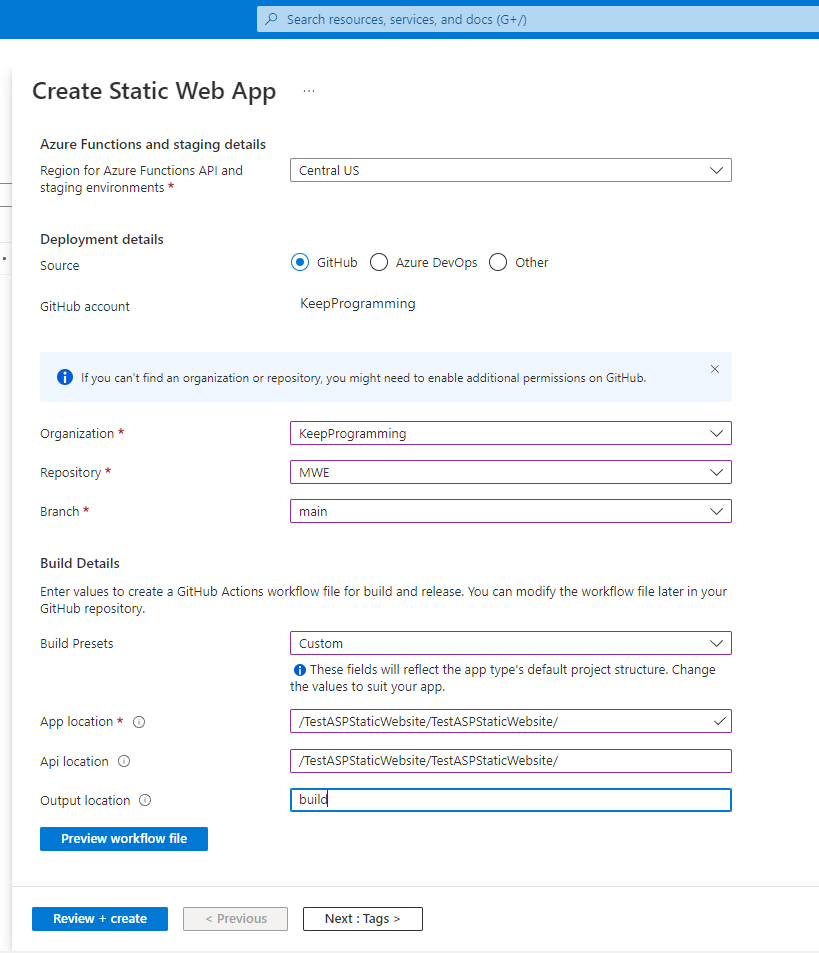Show info tooltip for App location
The height and width of the screenshot is (953, 819).
139,722
